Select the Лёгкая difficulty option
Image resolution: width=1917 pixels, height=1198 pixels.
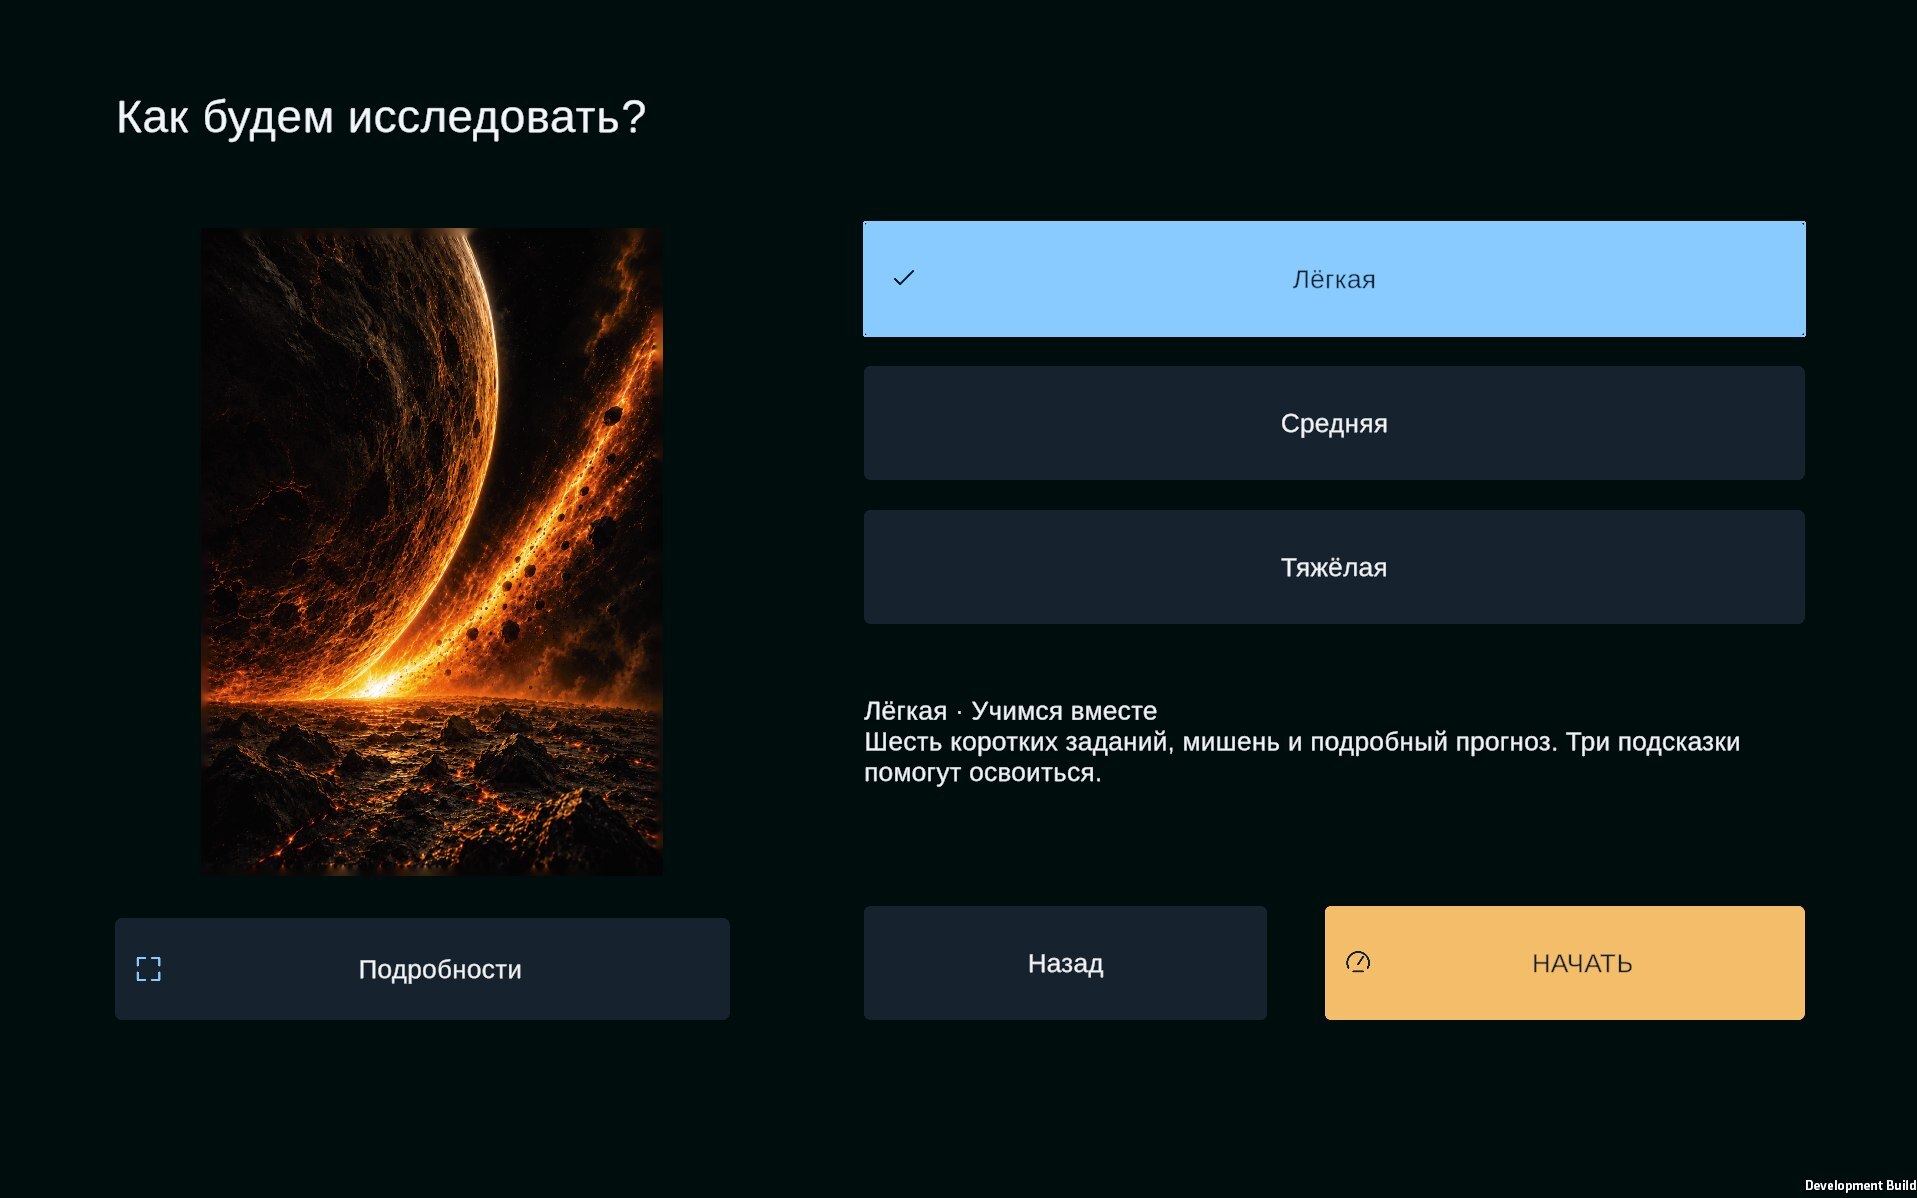1334,279
